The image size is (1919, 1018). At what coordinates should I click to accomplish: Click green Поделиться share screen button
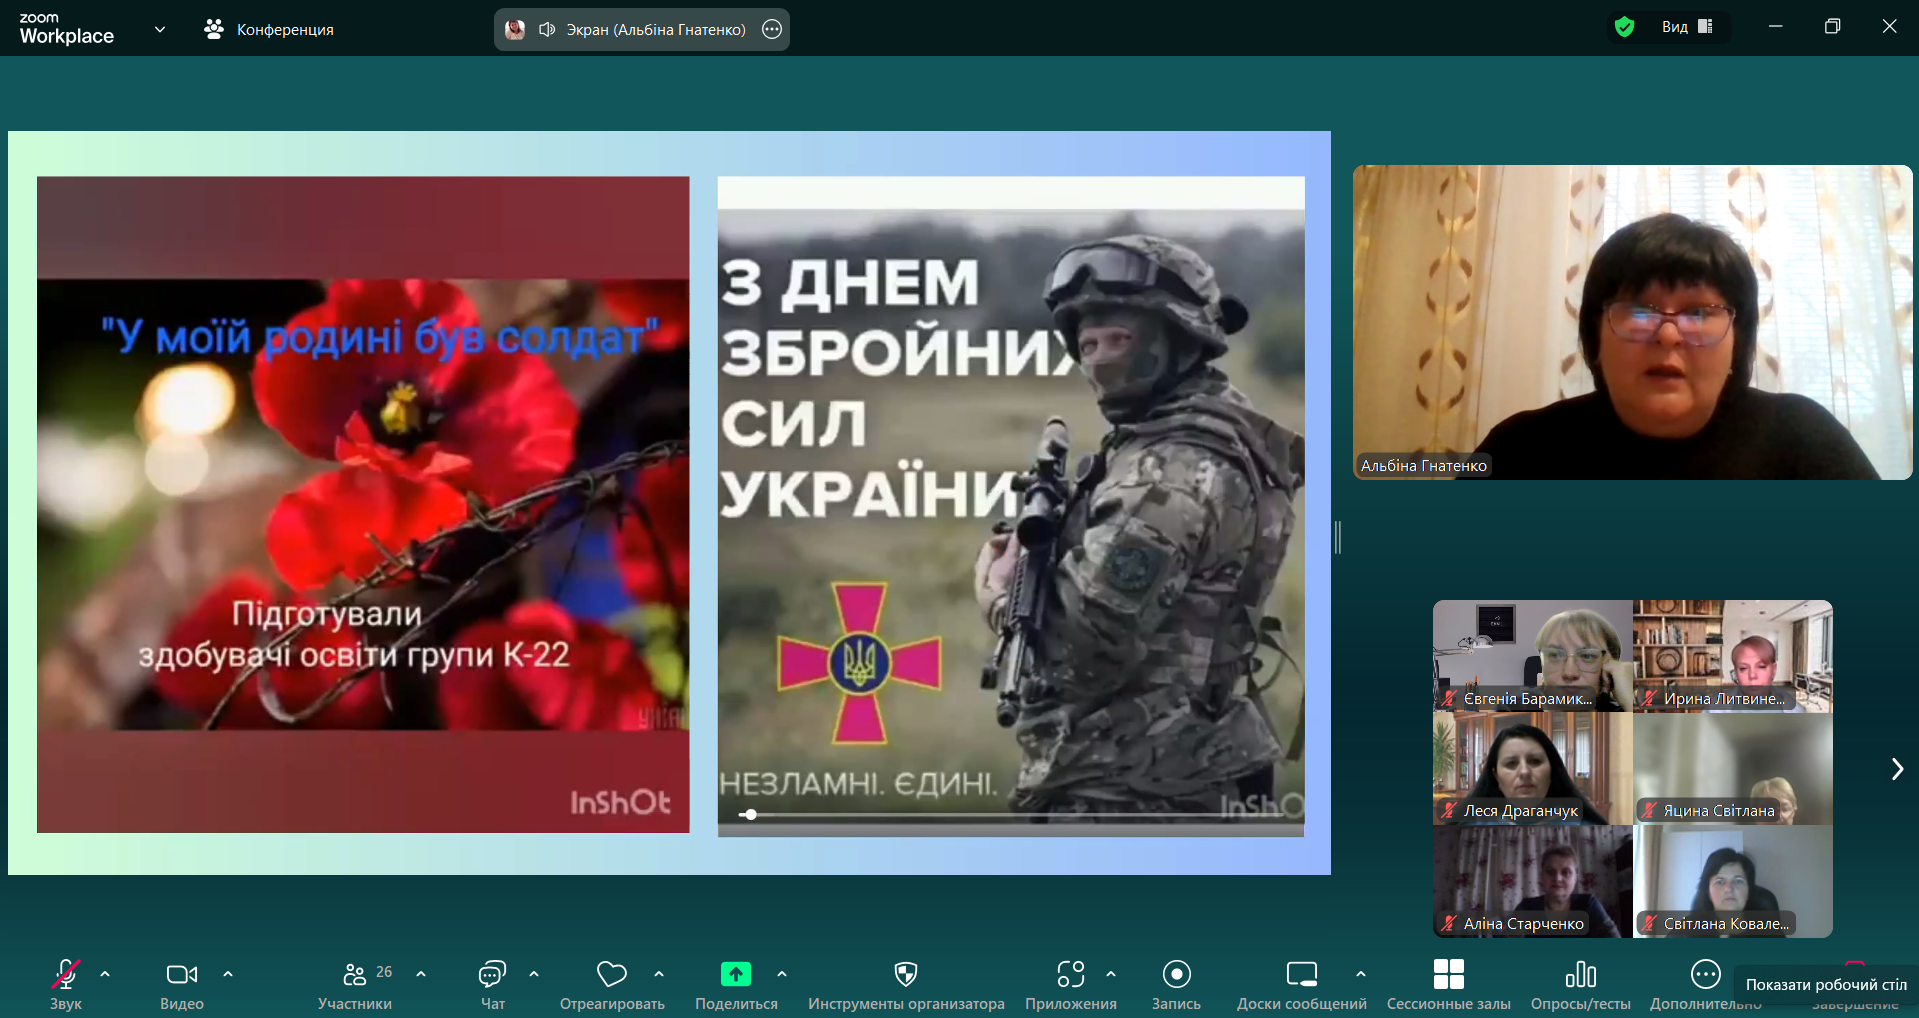736,974
